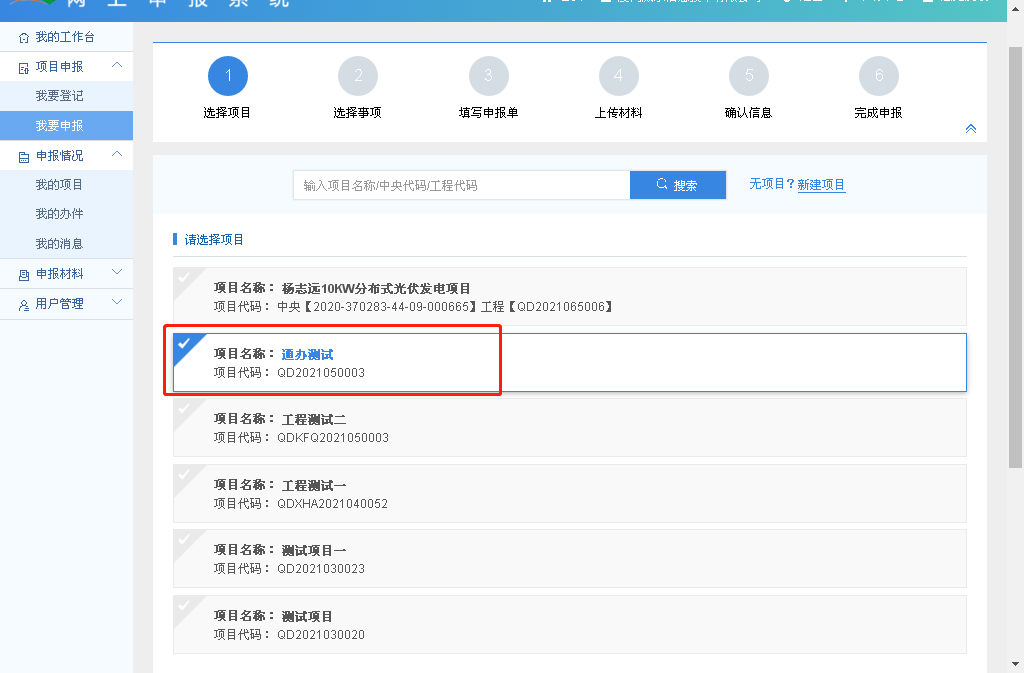Click the 申报材料 sidebar icon

(x=24, y=274)
